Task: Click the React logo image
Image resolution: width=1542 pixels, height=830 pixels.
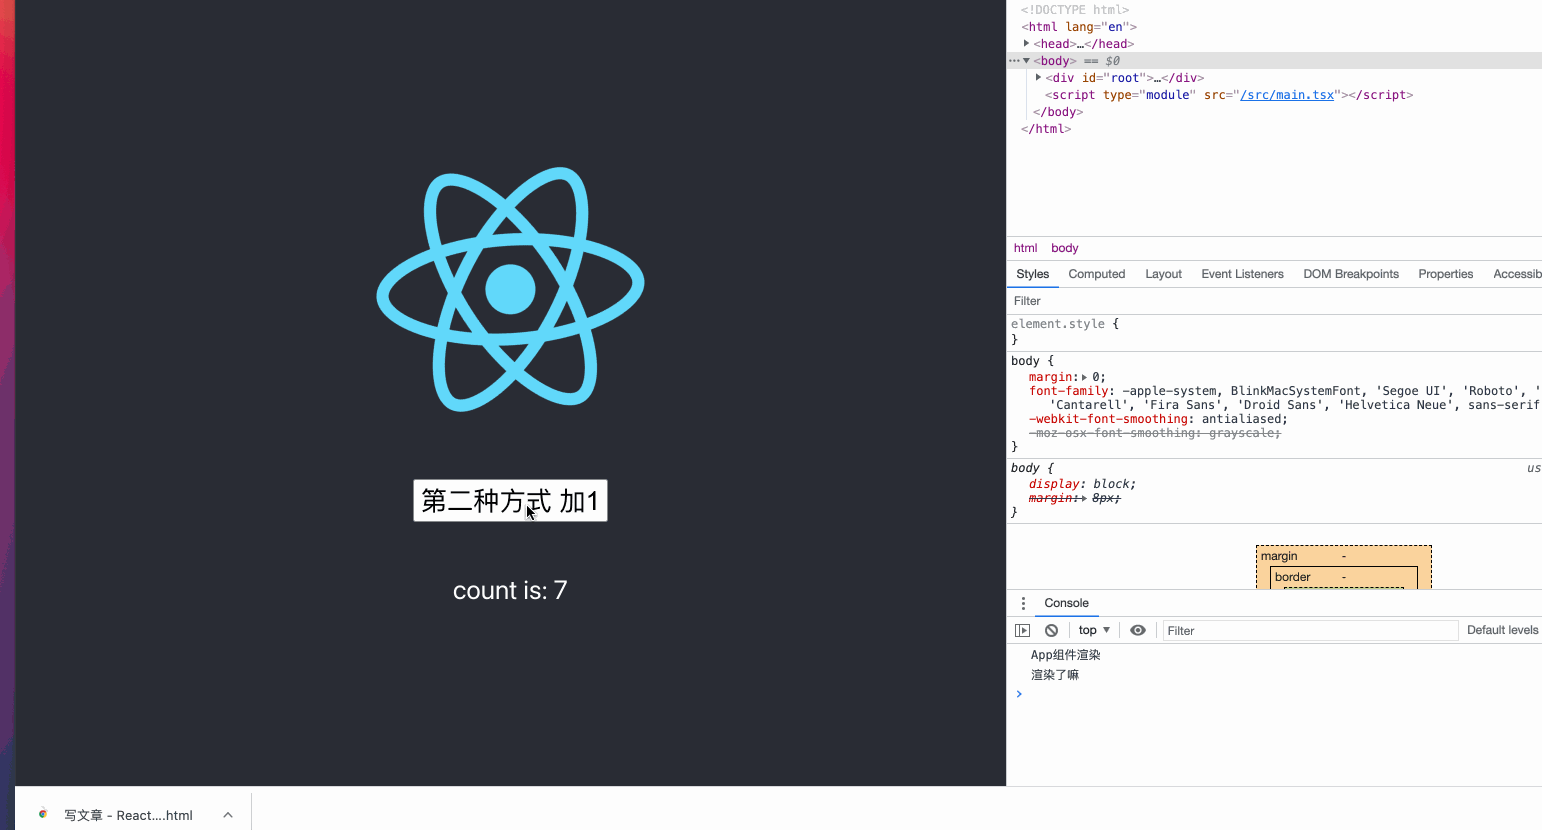Action: (x=510, y=289)
